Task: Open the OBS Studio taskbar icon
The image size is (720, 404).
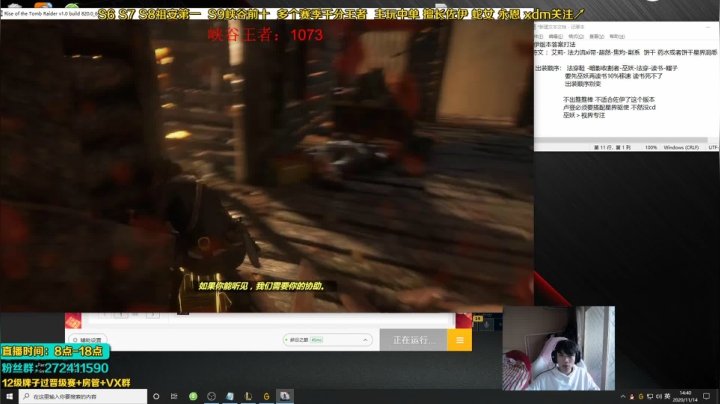Action: tap(211, 396)
